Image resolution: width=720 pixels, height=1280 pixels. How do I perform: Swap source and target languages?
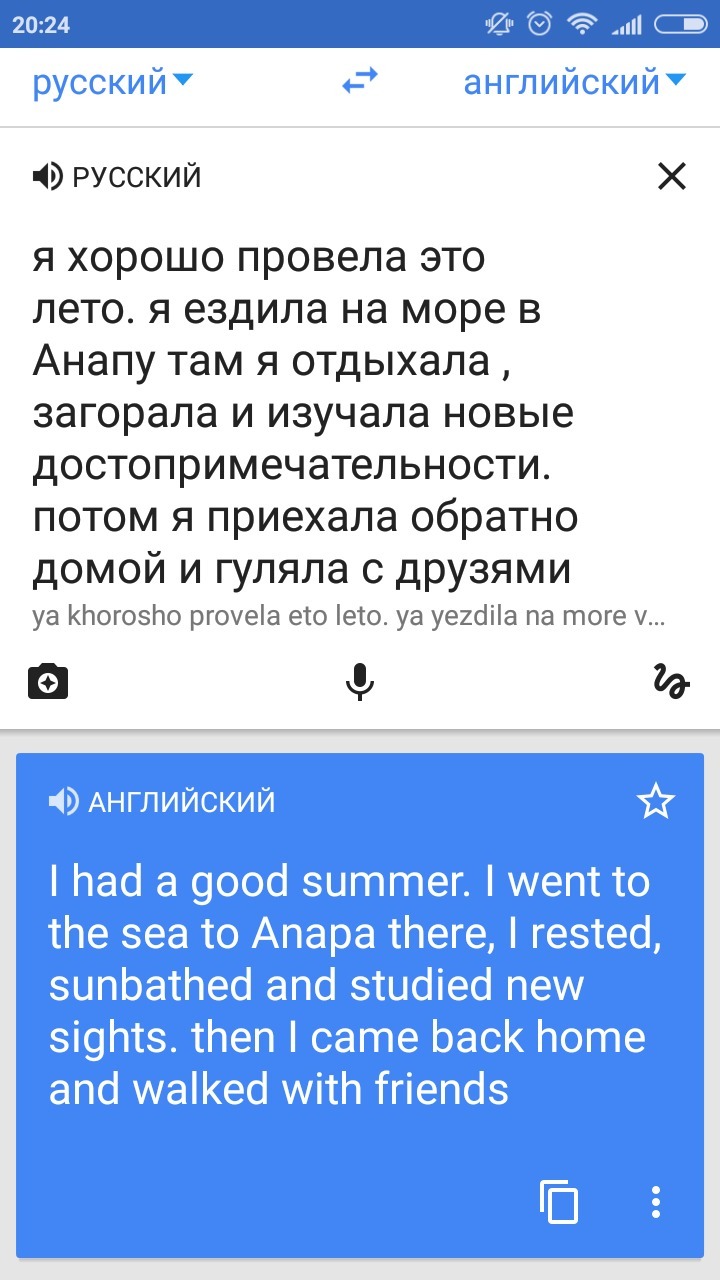360,83
